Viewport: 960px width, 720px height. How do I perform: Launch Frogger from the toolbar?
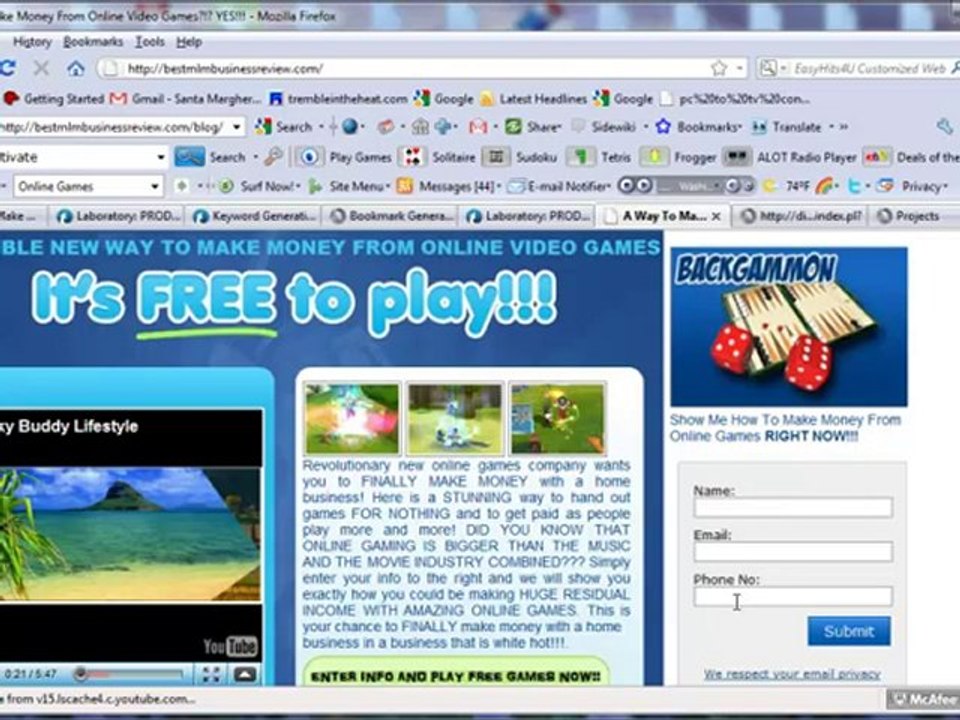click(678, 157)
